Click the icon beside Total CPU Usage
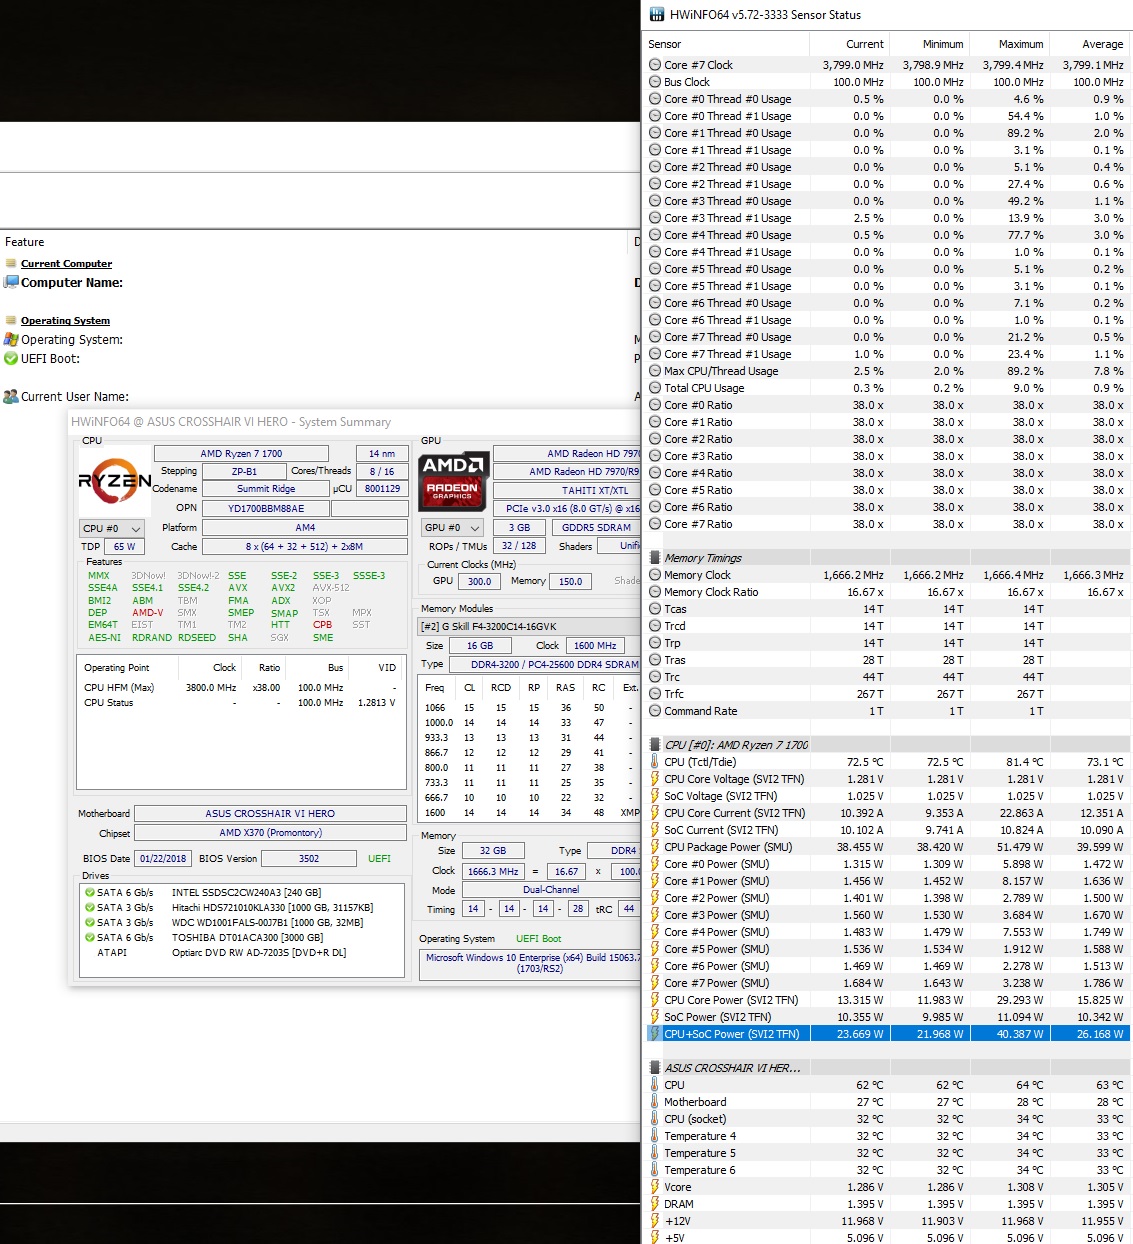Screen dimensions: 1133x1244 [655, 388]
